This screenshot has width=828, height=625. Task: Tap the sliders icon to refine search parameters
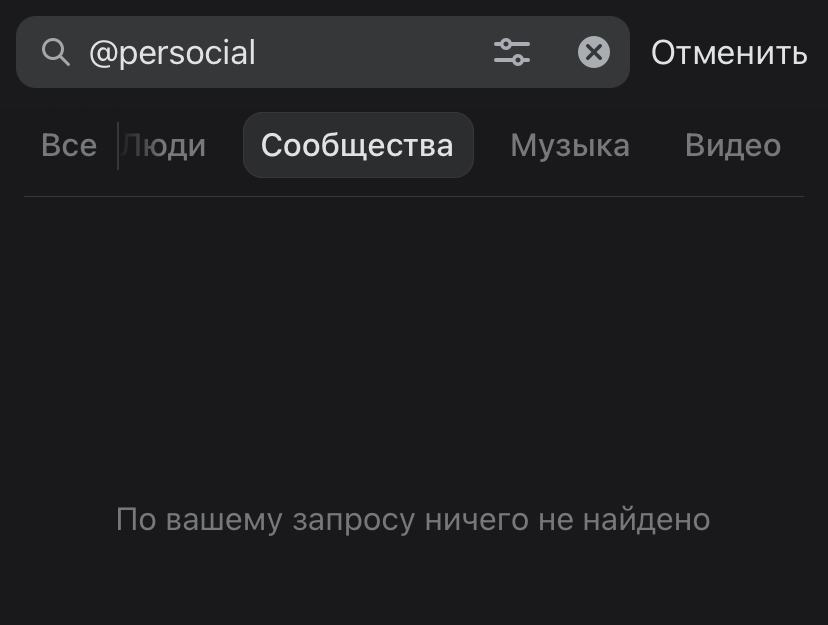(513, 52)
